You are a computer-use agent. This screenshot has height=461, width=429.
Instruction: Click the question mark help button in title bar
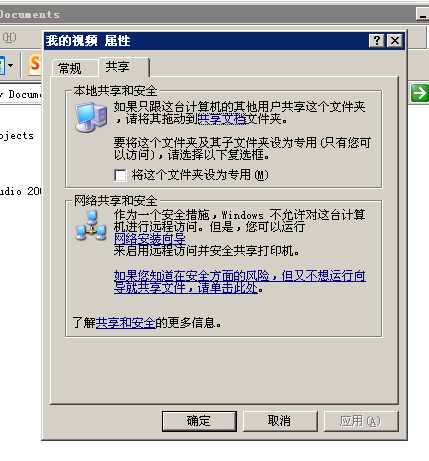[377, 41]
